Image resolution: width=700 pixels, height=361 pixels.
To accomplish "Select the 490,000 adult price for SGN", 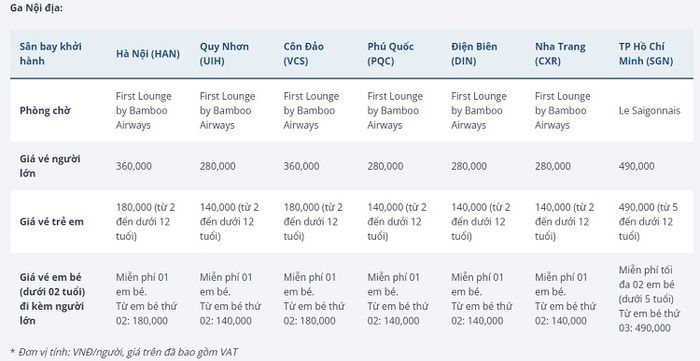I will pos(637,166).
